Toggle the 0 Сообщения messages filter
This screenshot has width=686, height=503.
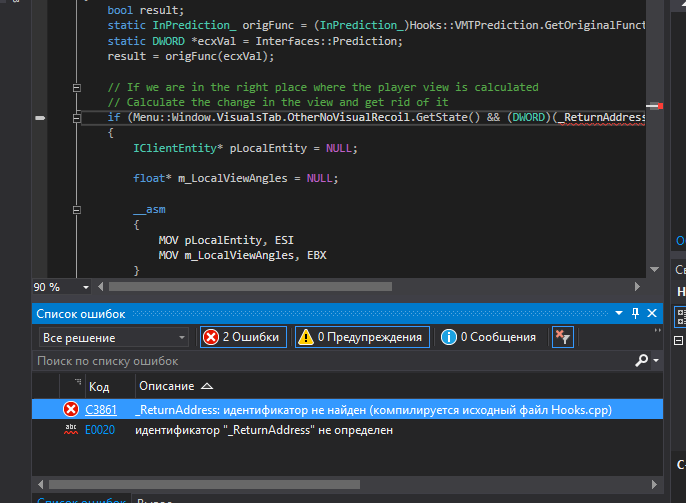click(488, 337)
